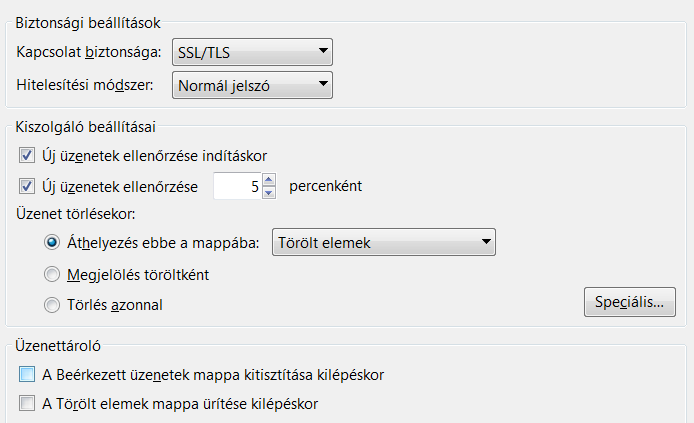Select the Megjelölés töröltként radio option

click(52, 273)
